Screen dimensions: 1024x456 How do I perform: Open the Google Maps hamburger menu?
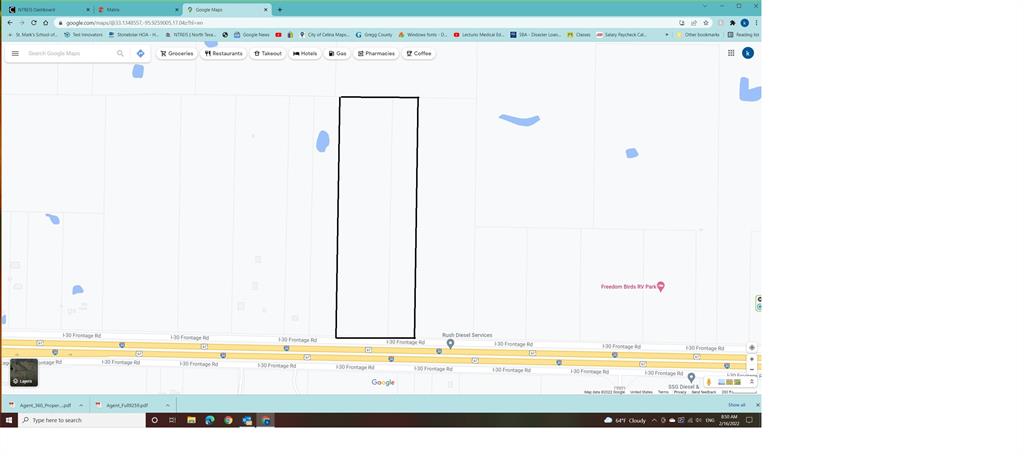click(15, 53)
